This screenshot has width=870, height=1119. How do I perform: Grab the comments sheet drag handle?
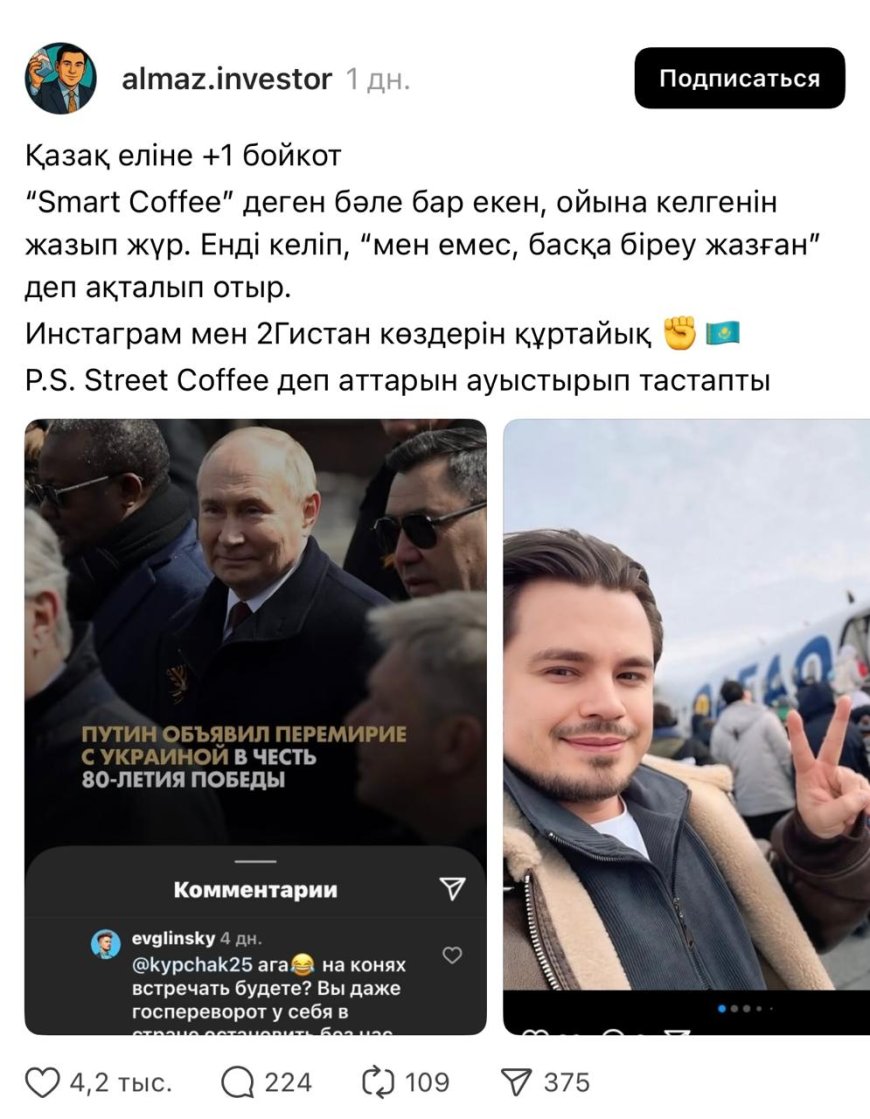[256, 861]
